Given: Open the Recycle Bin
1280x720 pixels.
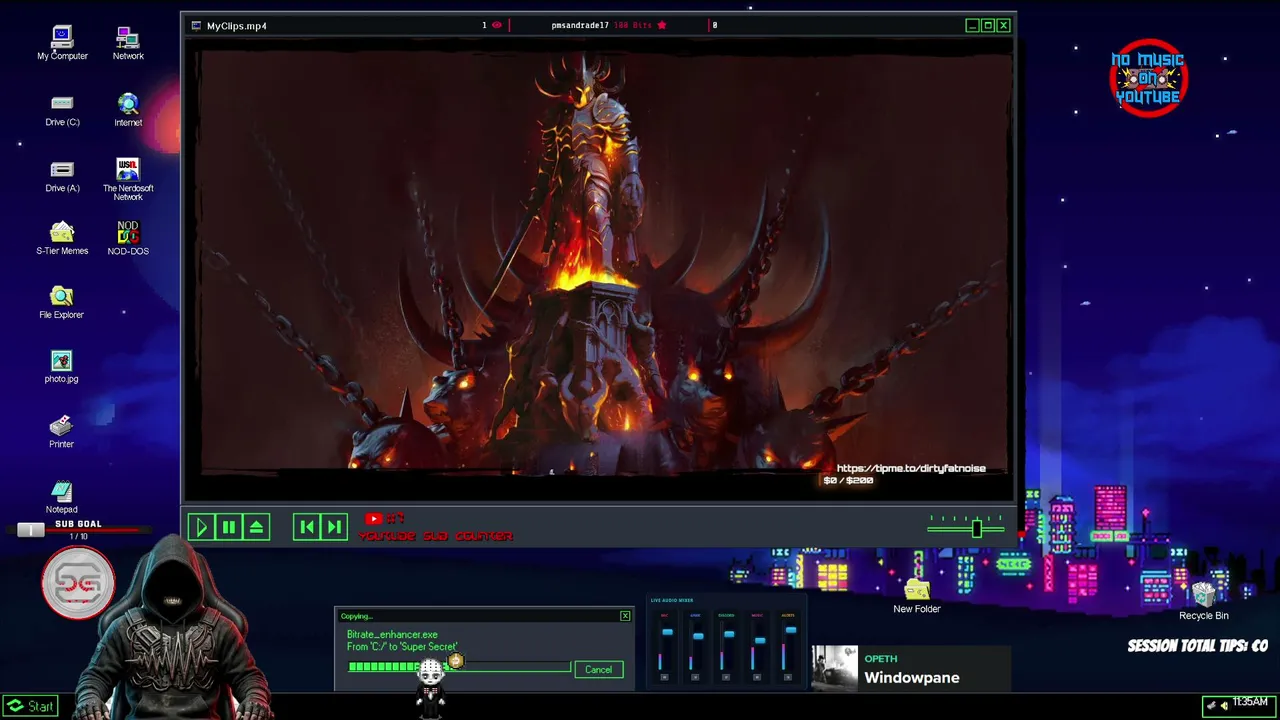Looking at the screenshot, I should (x=1203, y=603).
